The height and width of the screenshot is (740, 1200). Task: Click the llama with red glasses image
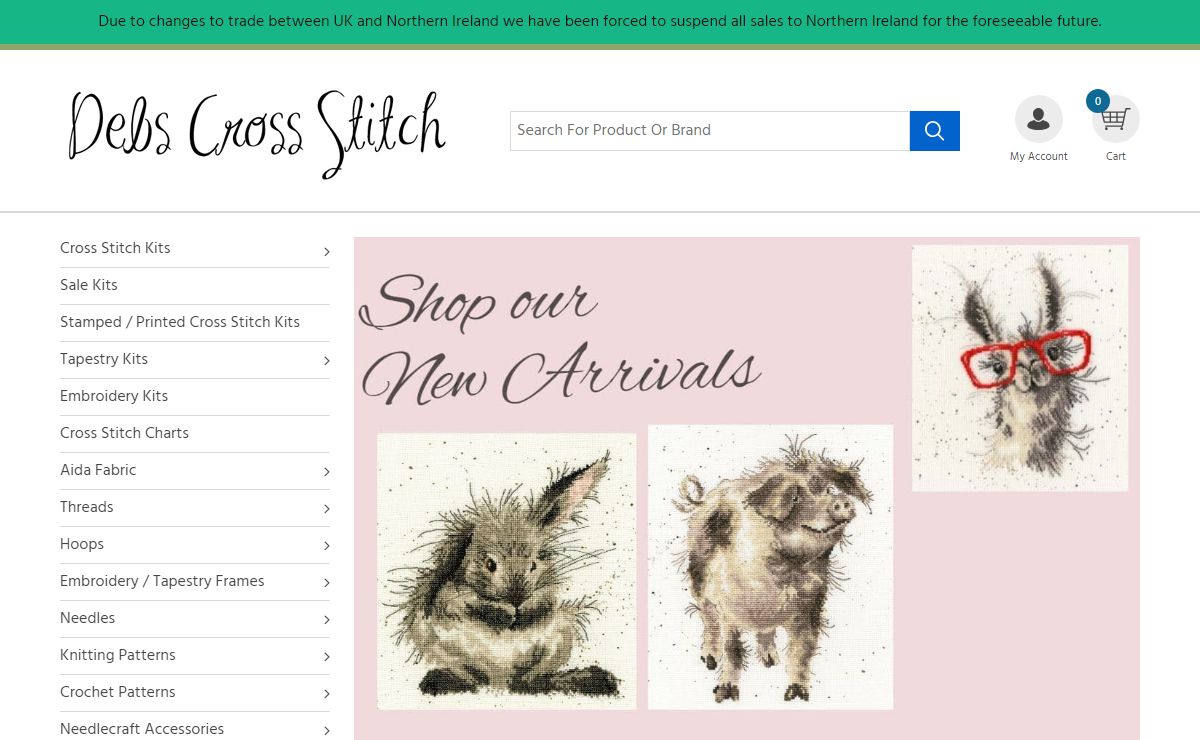coord(1019,368)
